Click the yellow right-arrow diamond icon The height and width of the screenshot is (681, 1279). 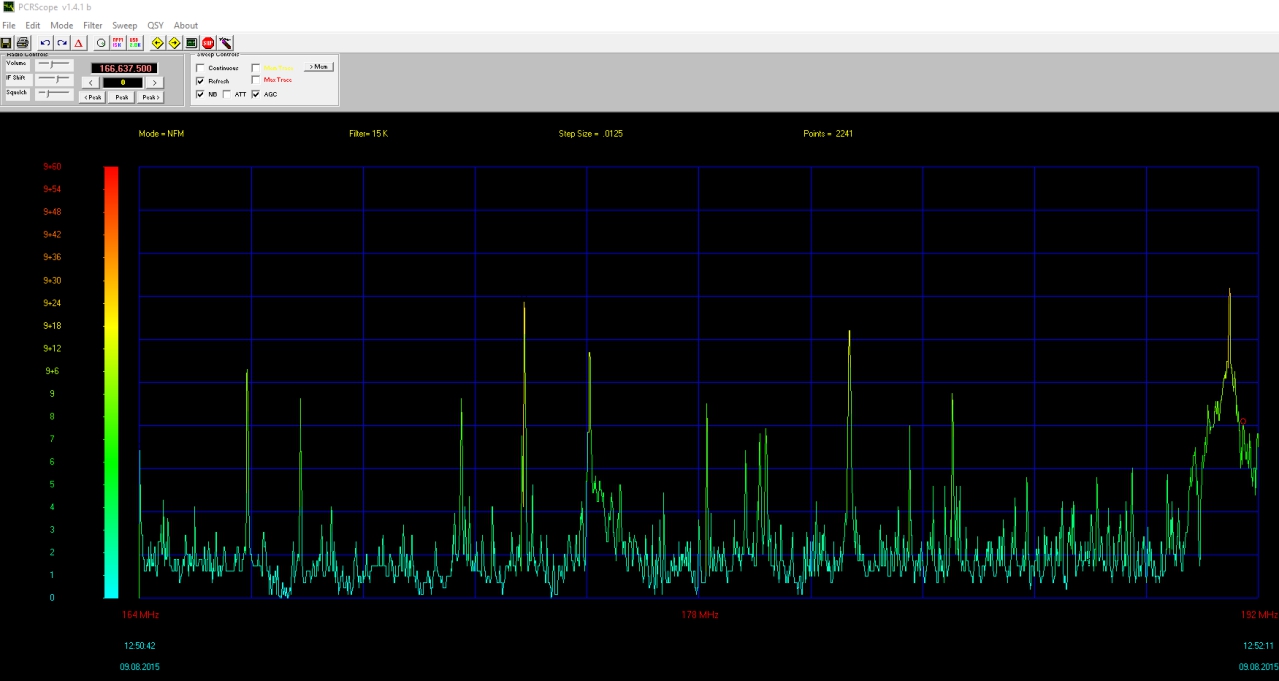pyautogui.click(x=174, y=43)
